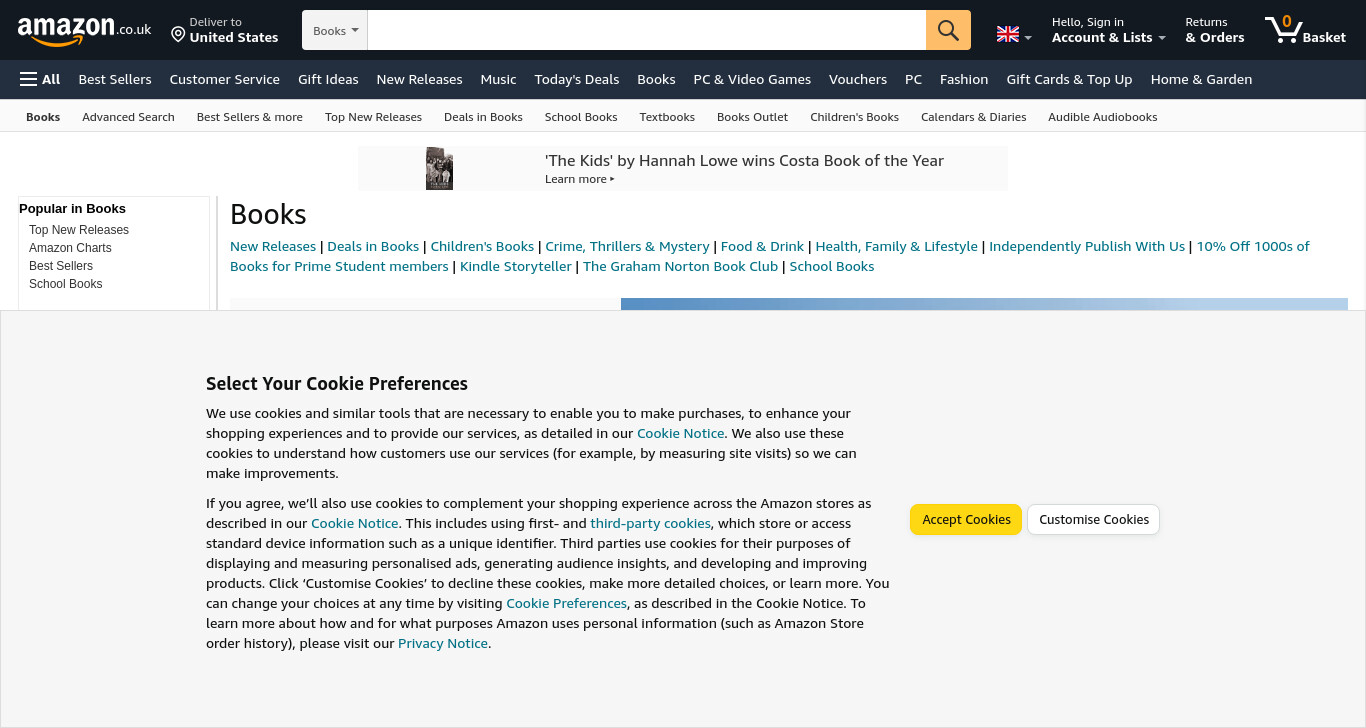Screen dimensions: 1366x728
Task: Open Calendars & Diaries tab
Action: point(973,117)
